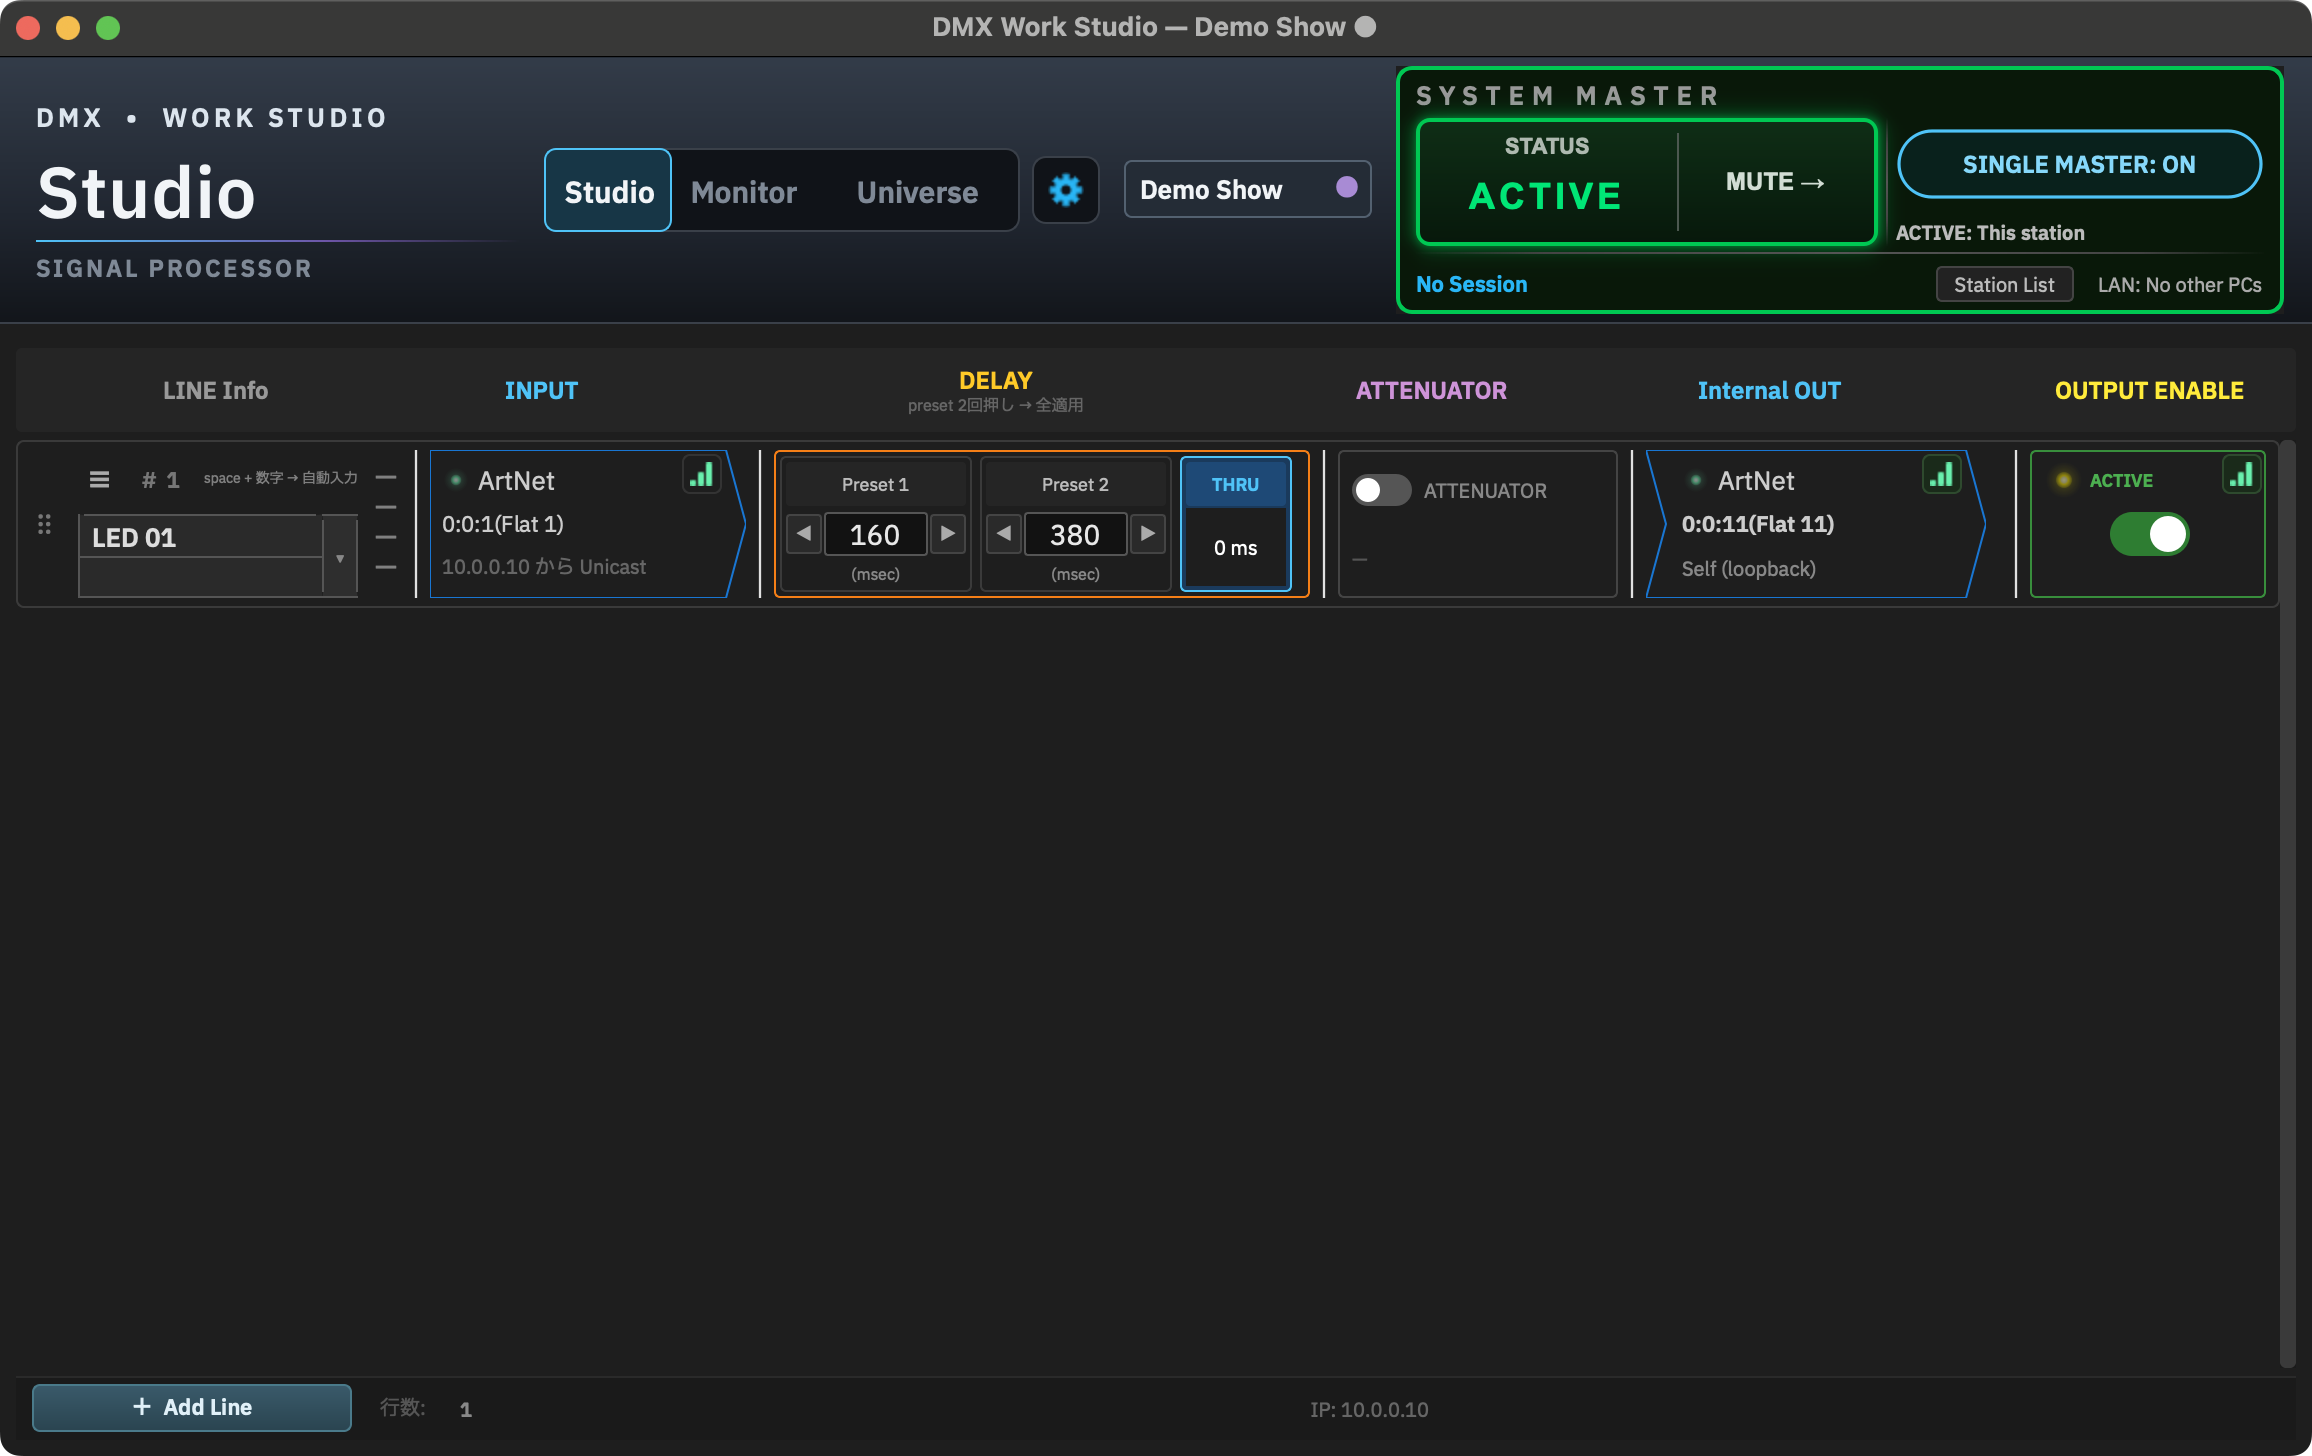2312x1456 pixels.
Task: Click the signal level icon in OUTPUT ENABLE box
Action: tap(2242, 474)
